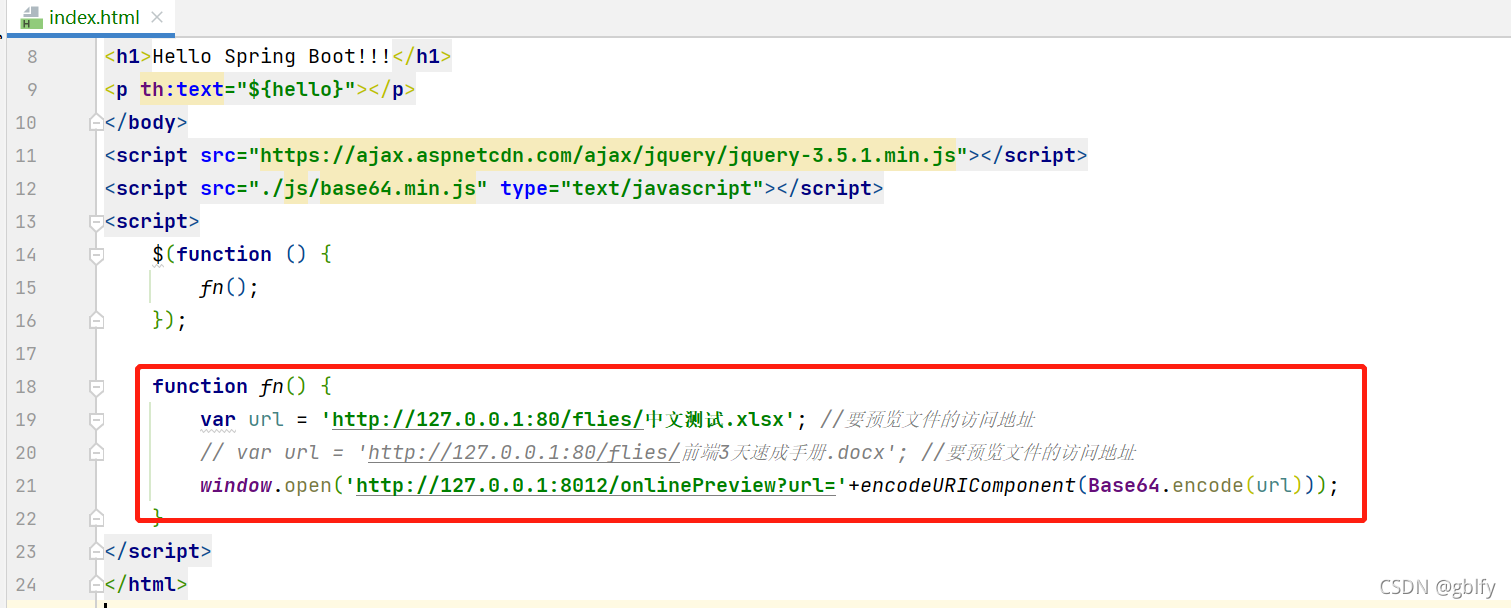Click the closing </html> tag
The image size is (1511, 608).
146,584
